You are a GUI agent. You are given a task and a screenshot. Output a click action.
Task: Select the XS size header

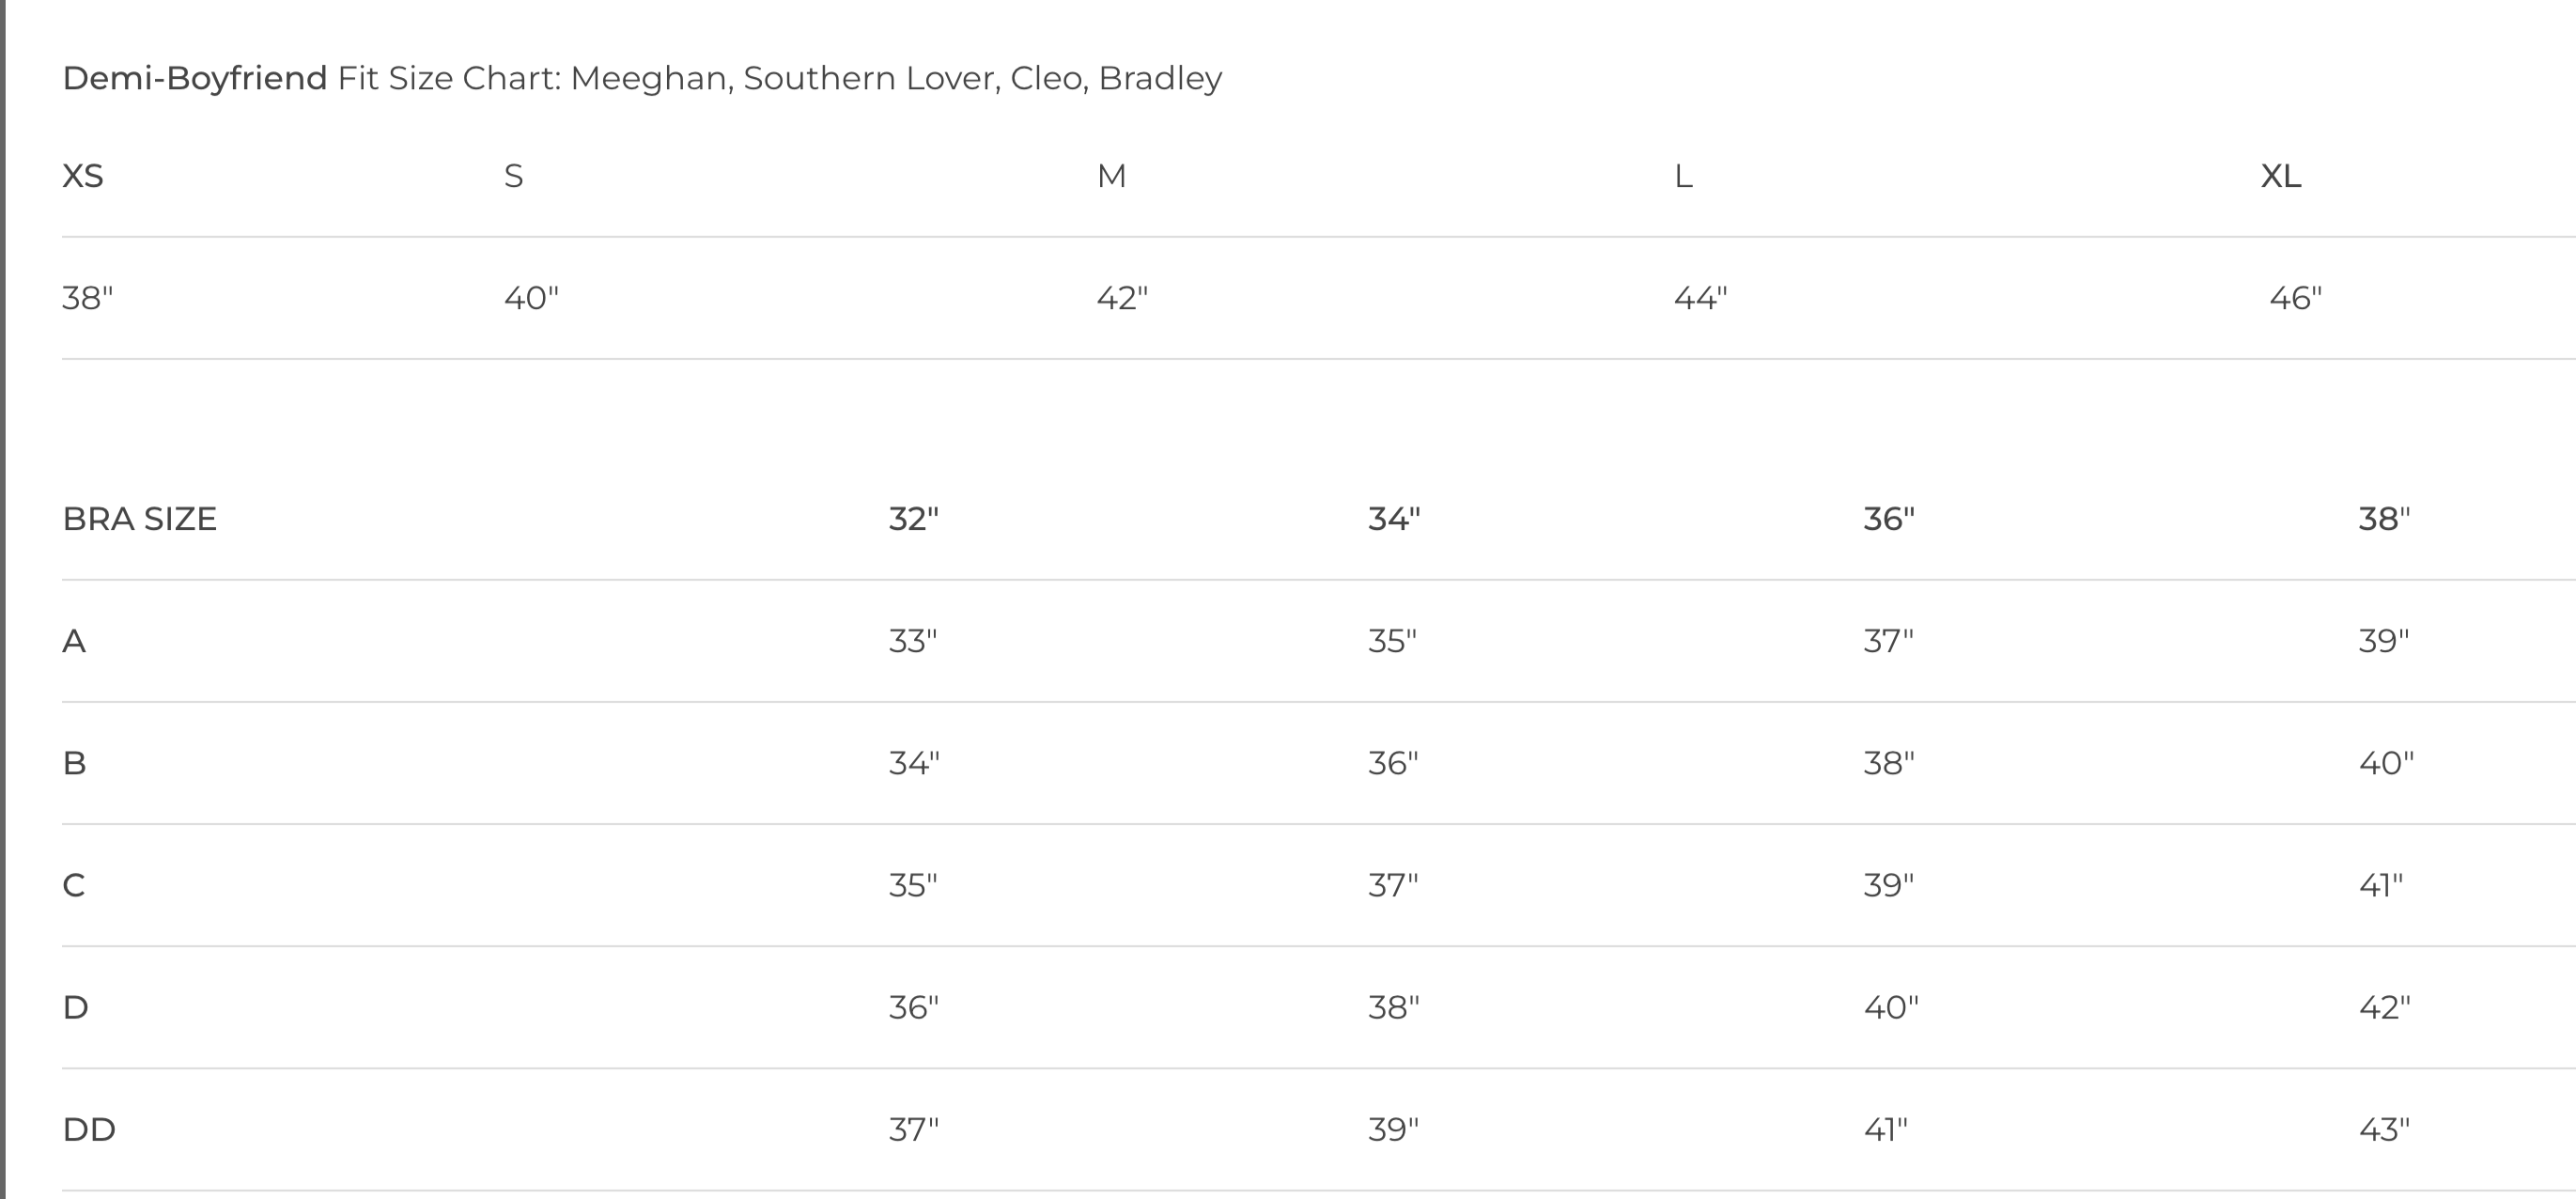pos(83,176)
